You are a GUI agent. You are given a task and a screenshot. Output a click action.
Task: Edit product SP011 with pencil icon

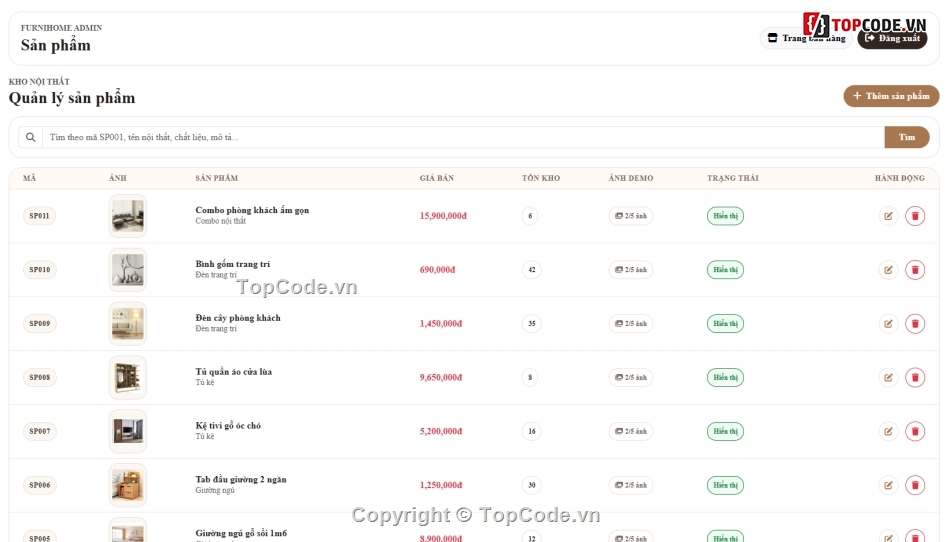pos(888,216)
